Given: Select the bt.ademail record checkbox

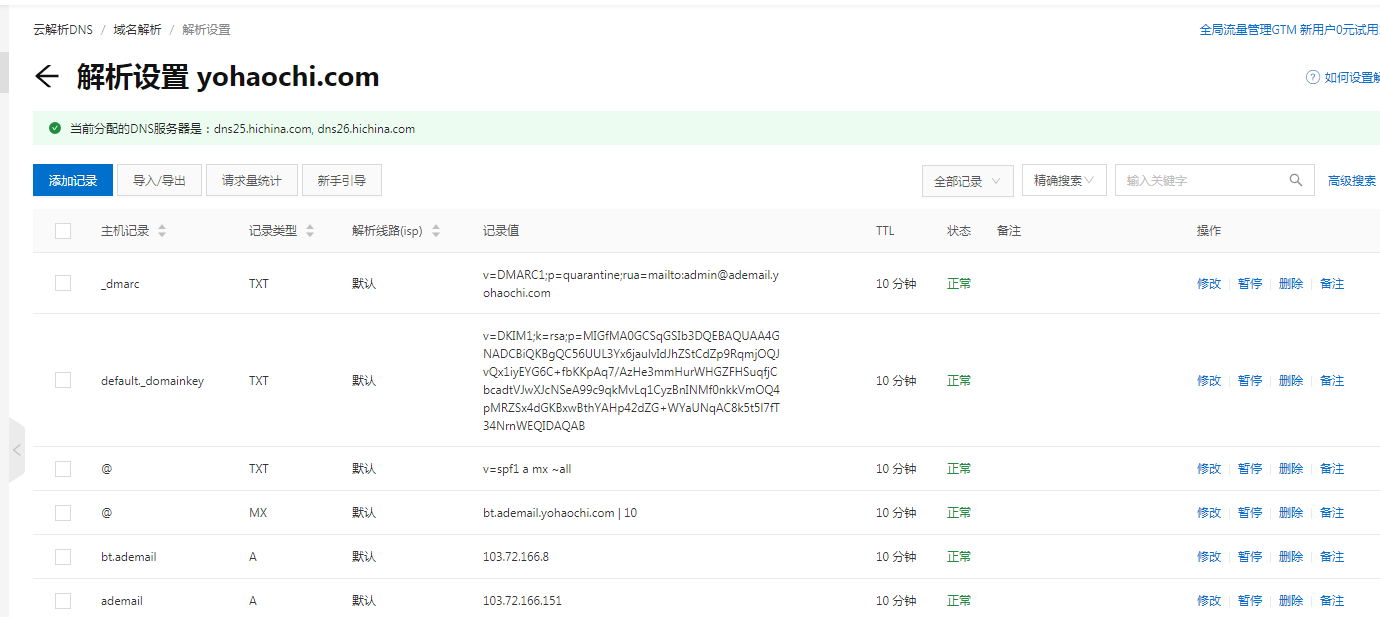Looking at the screenshot, I should tap(63, 556).
